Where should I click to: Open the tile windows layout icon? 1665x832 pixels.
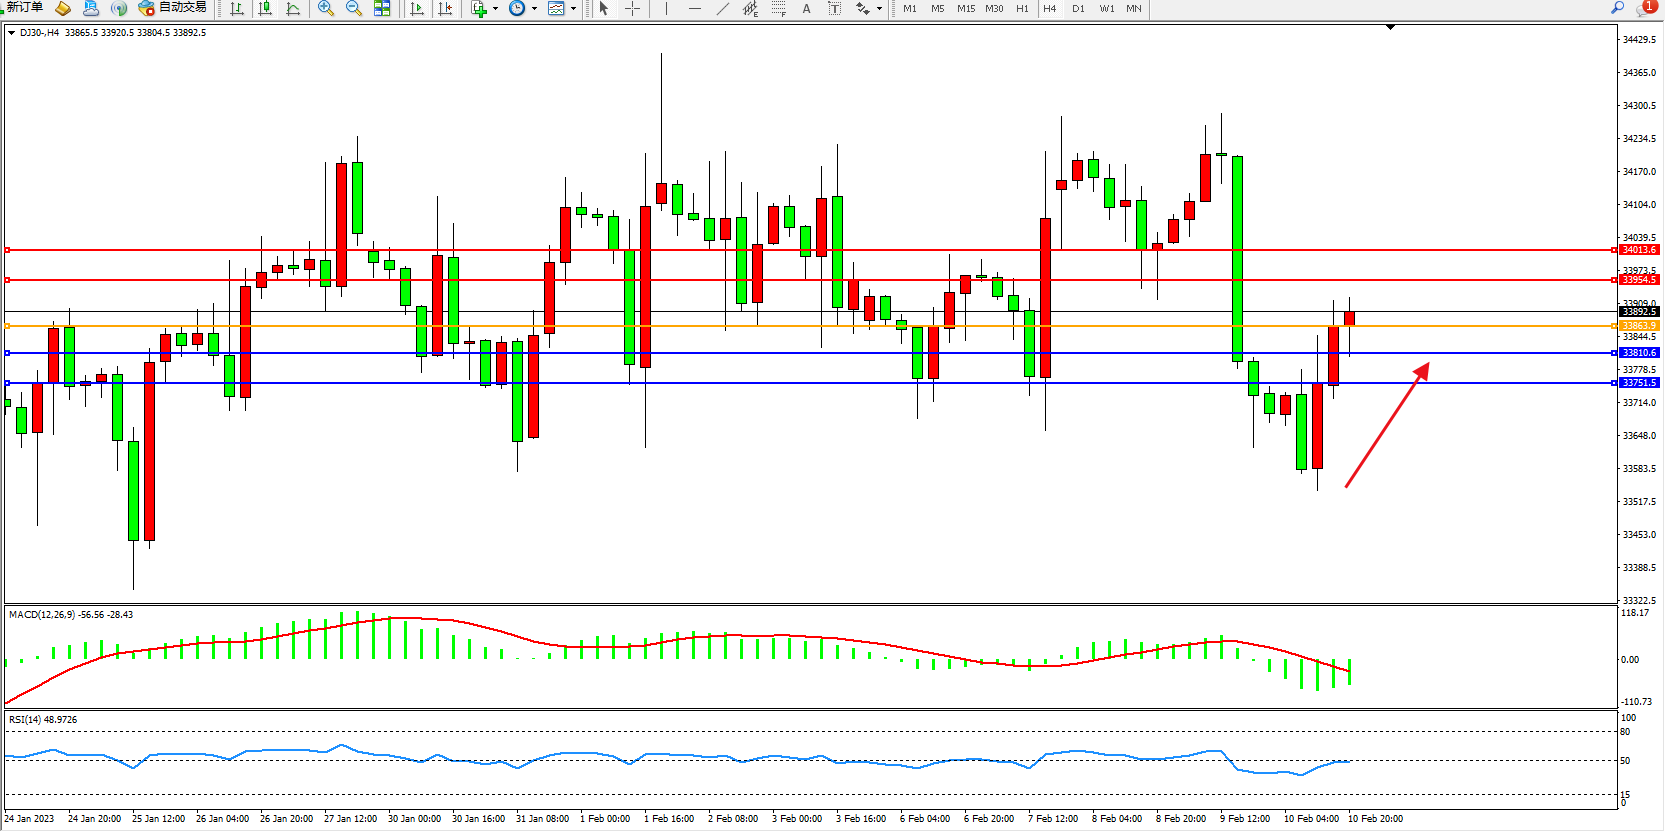point(382,8)
